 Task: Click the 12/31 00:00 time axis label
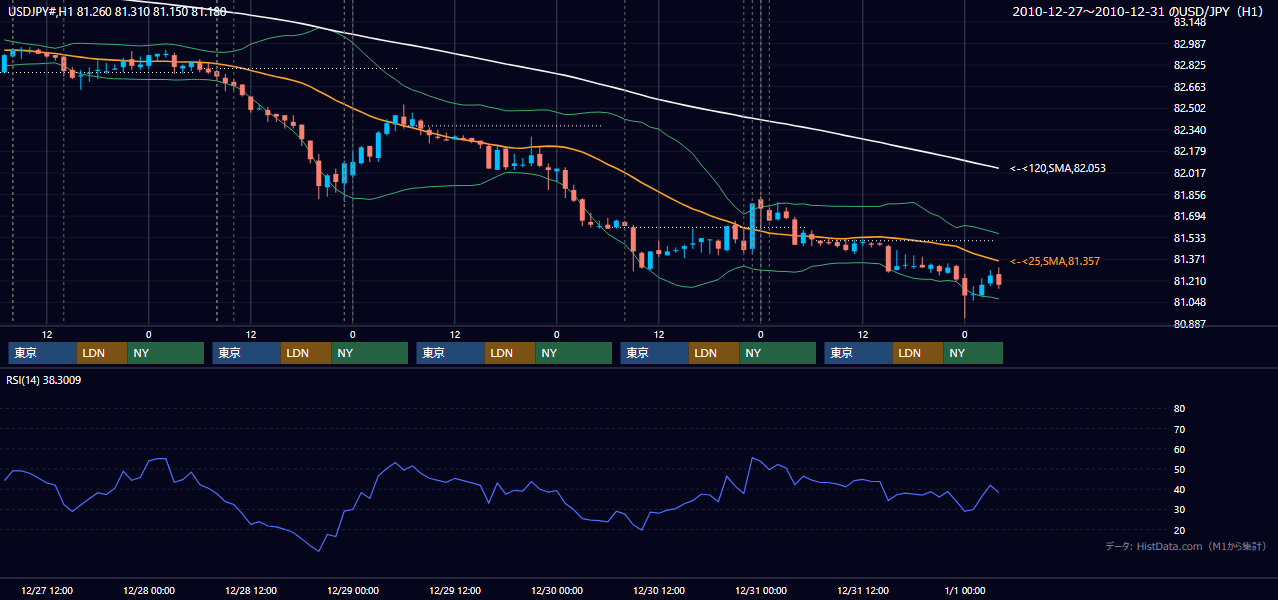click(x=760, y=590)
